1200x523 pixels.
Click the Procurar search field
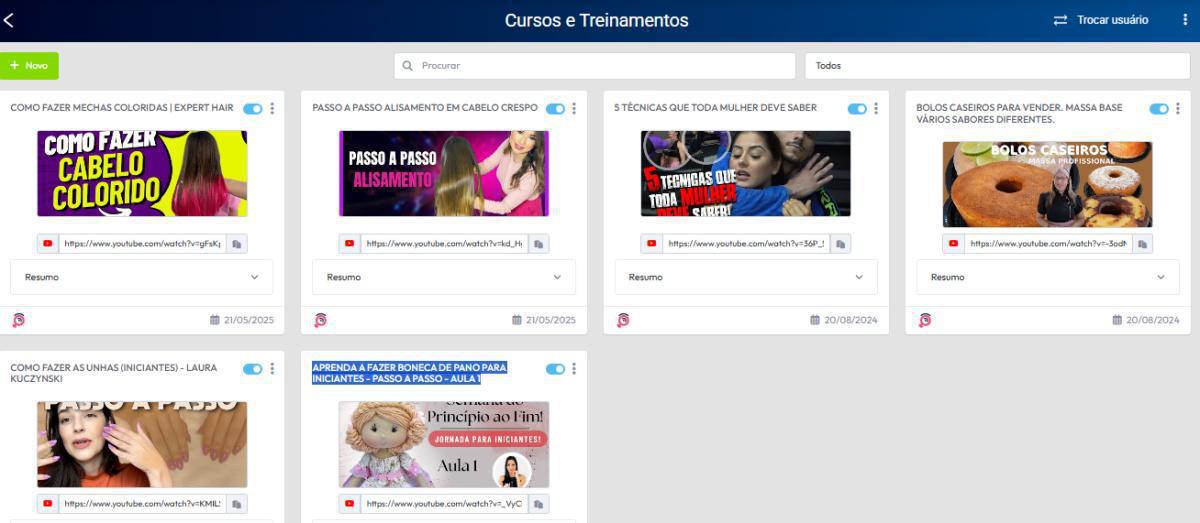point(595,66)
